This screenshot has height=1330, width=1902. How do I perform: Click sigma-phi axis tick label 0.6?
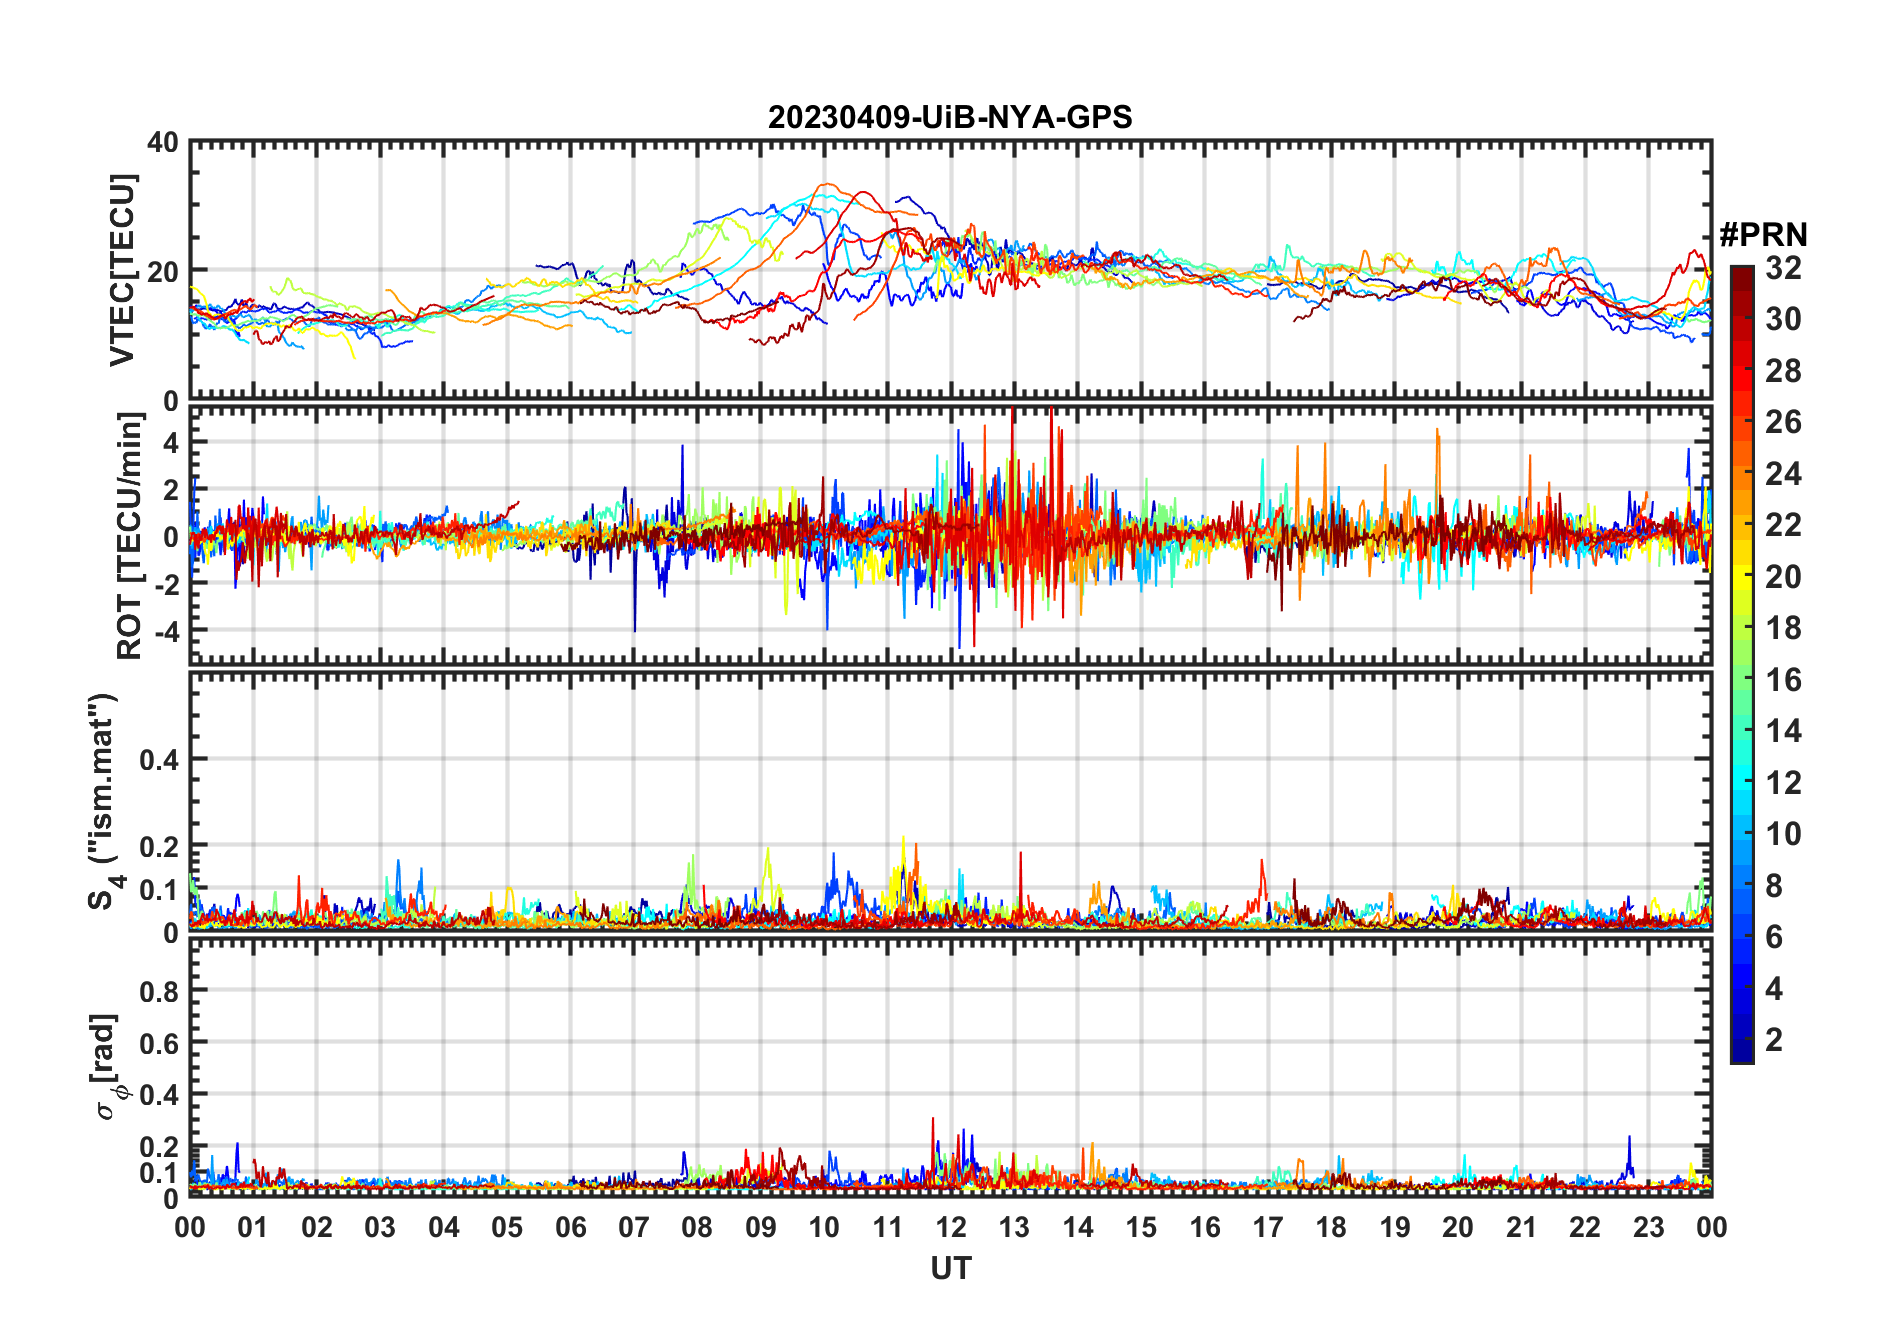click(159, 1043)
